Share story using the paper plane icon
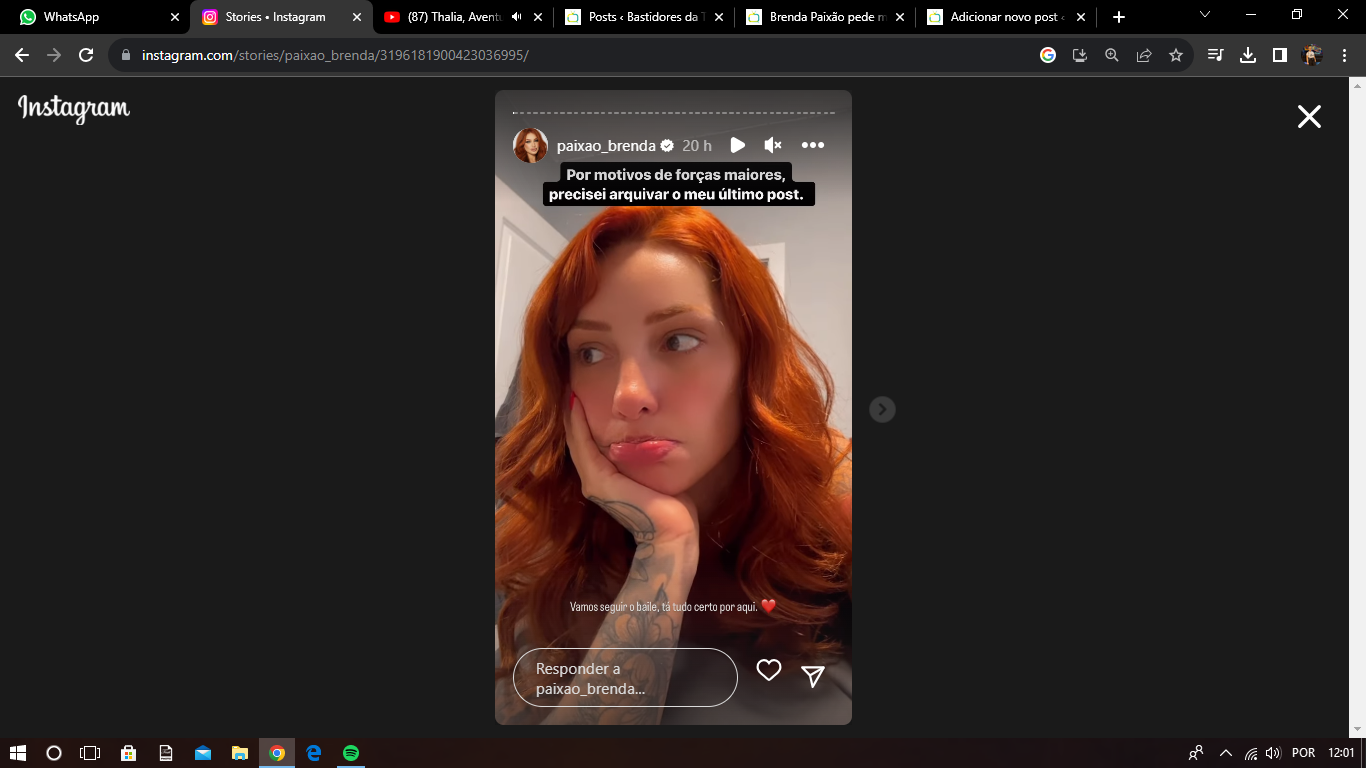 coord(813,677)
